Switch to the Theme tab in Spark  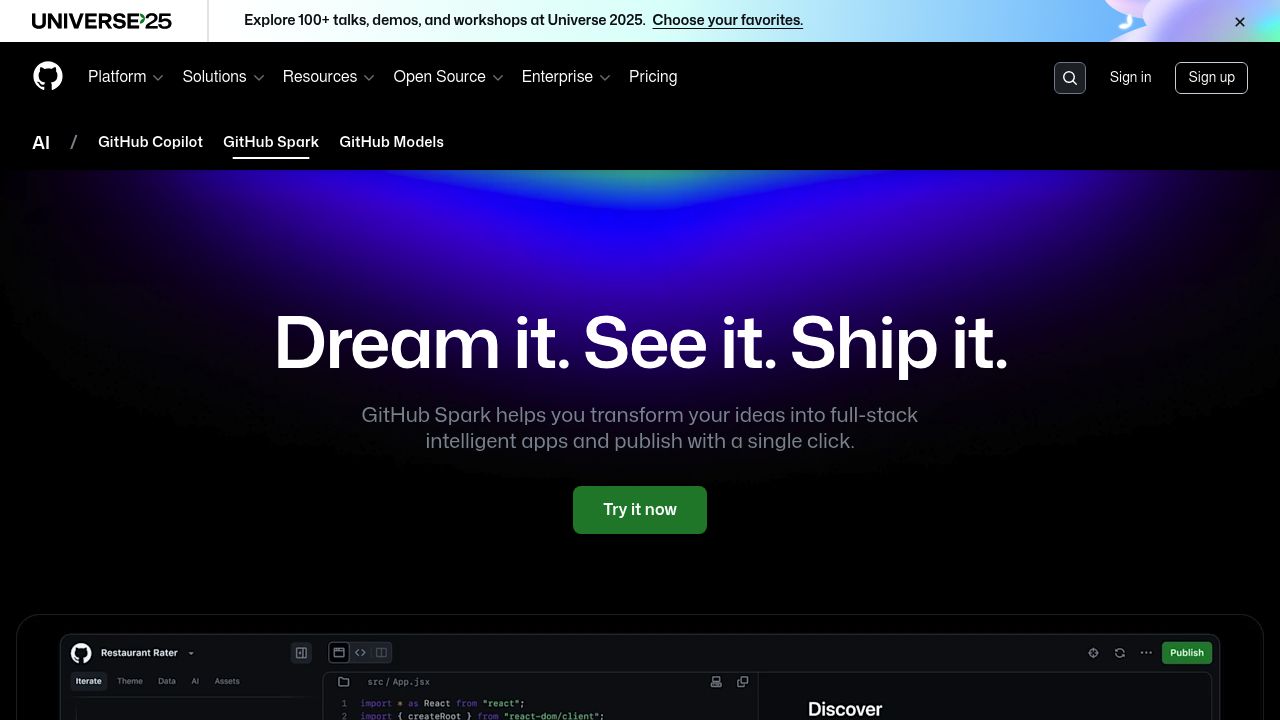[x=129, y=681]
